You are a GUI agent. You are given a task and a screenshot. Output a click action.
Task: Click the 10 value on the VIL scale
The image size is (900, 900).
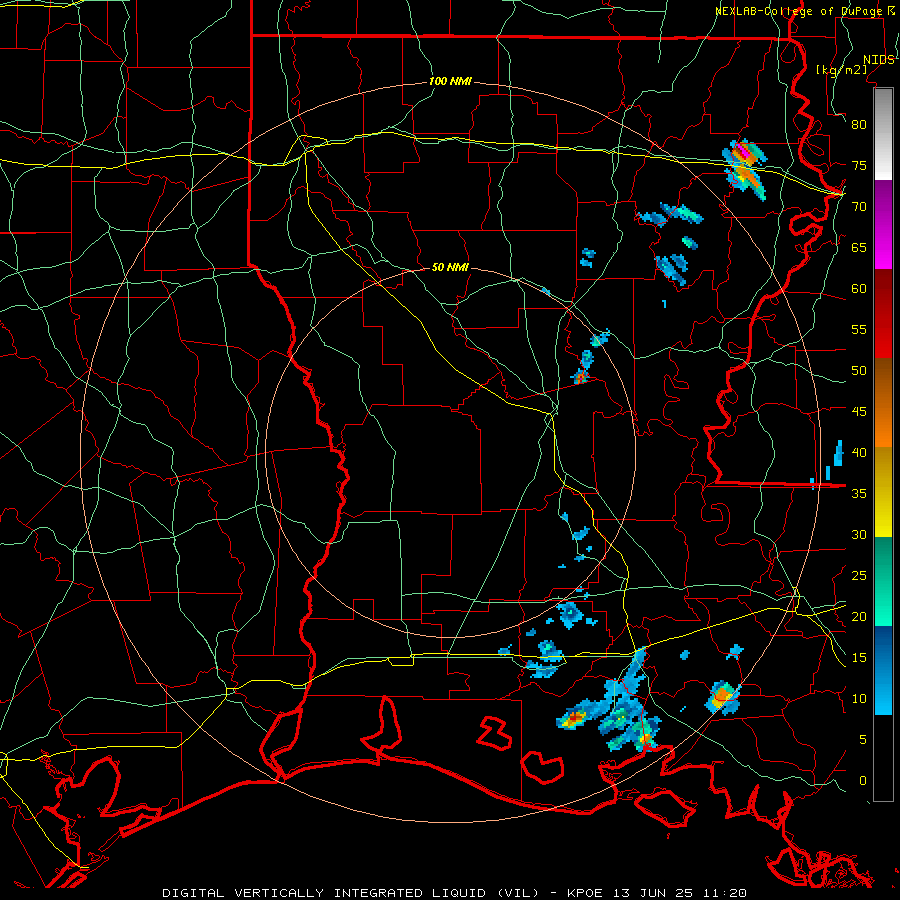coord(859,699)
